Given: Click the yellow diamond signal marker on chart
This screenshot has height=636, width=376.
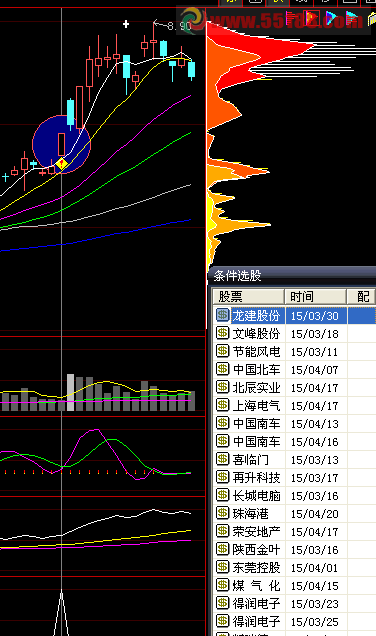Looking at the screenshot, I should (61, 164).
